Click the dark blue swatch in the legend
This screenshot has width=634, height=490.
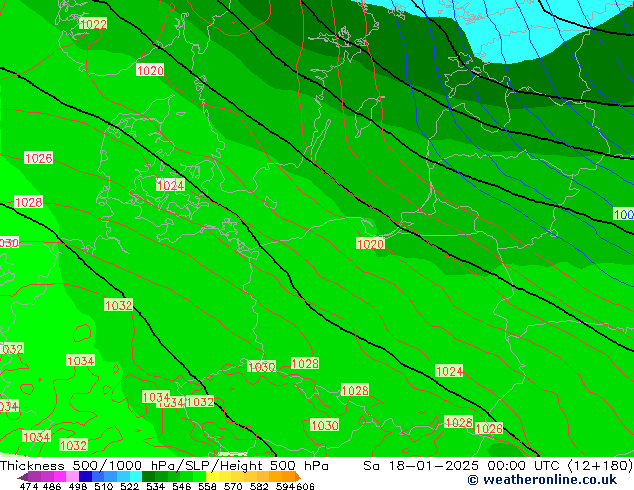[x=85, y=476]
